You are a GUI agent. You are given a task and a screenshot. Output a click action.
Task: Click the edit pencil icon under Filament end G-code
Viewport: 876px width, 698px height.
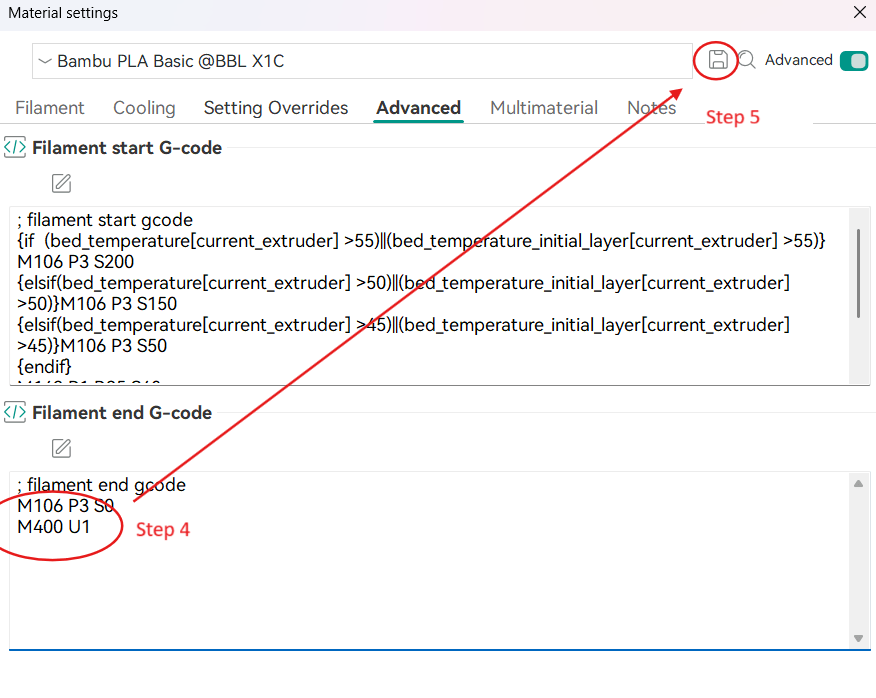[x=62, y=447]
